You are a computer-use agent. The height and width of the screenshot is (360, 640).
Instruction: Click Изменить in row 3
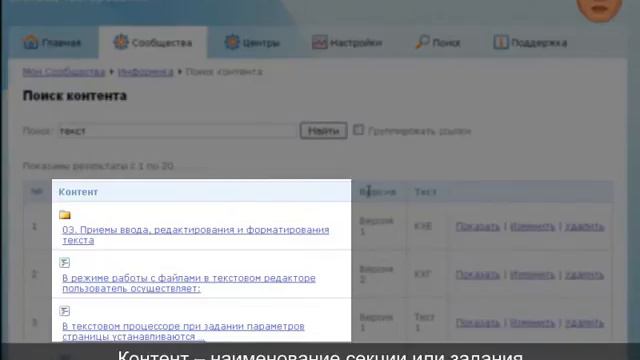click(x=533, y=323)
